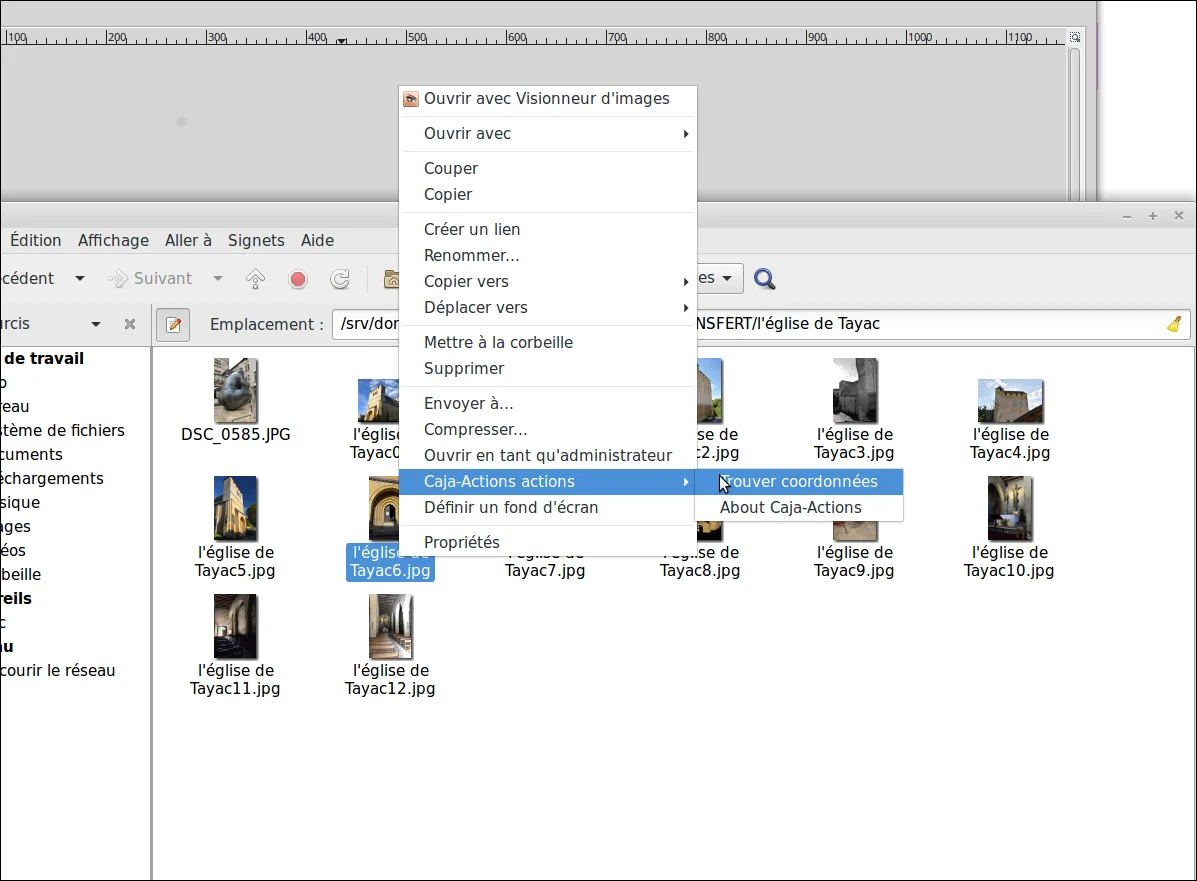Open 'courir le réseau' sidebar entry
The height and width of the screenshot is (881, 1197).
tap(58, 670)
